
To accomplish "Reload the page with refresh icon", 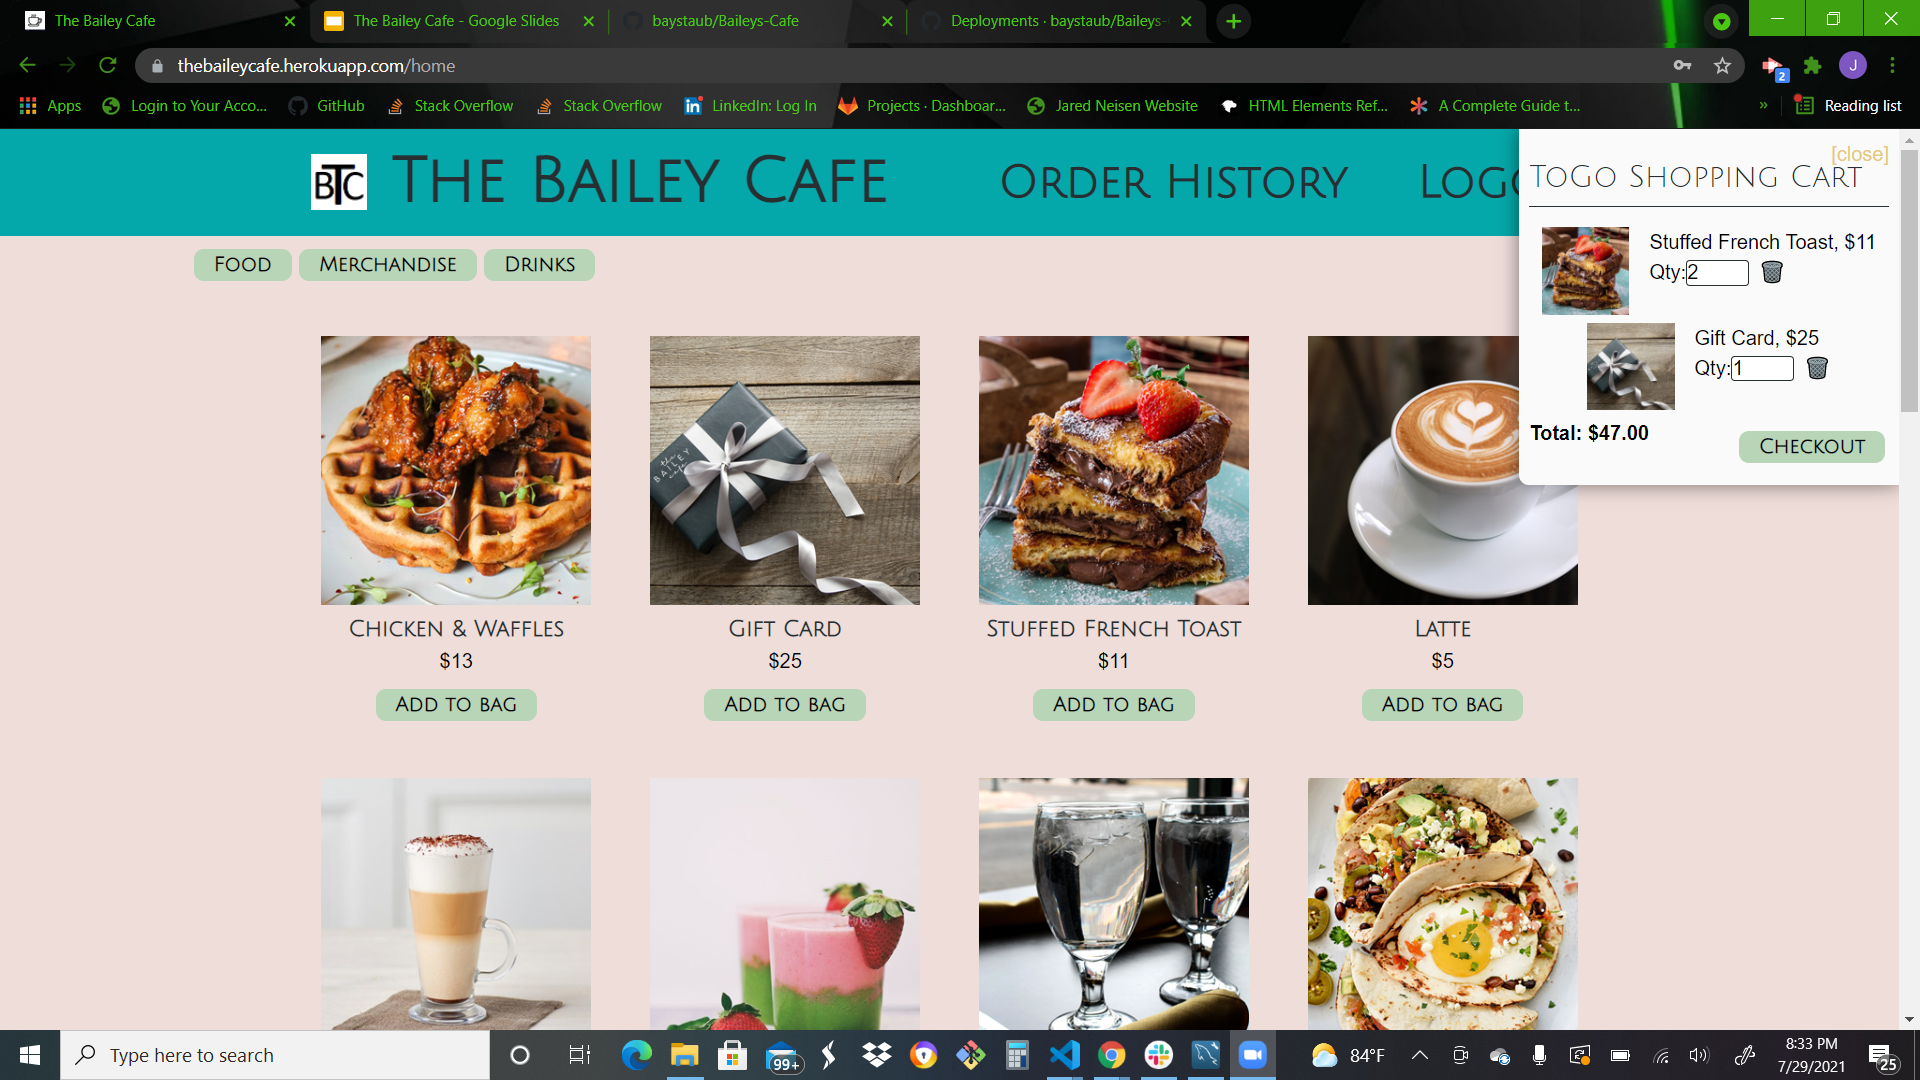I will (108, 66).
